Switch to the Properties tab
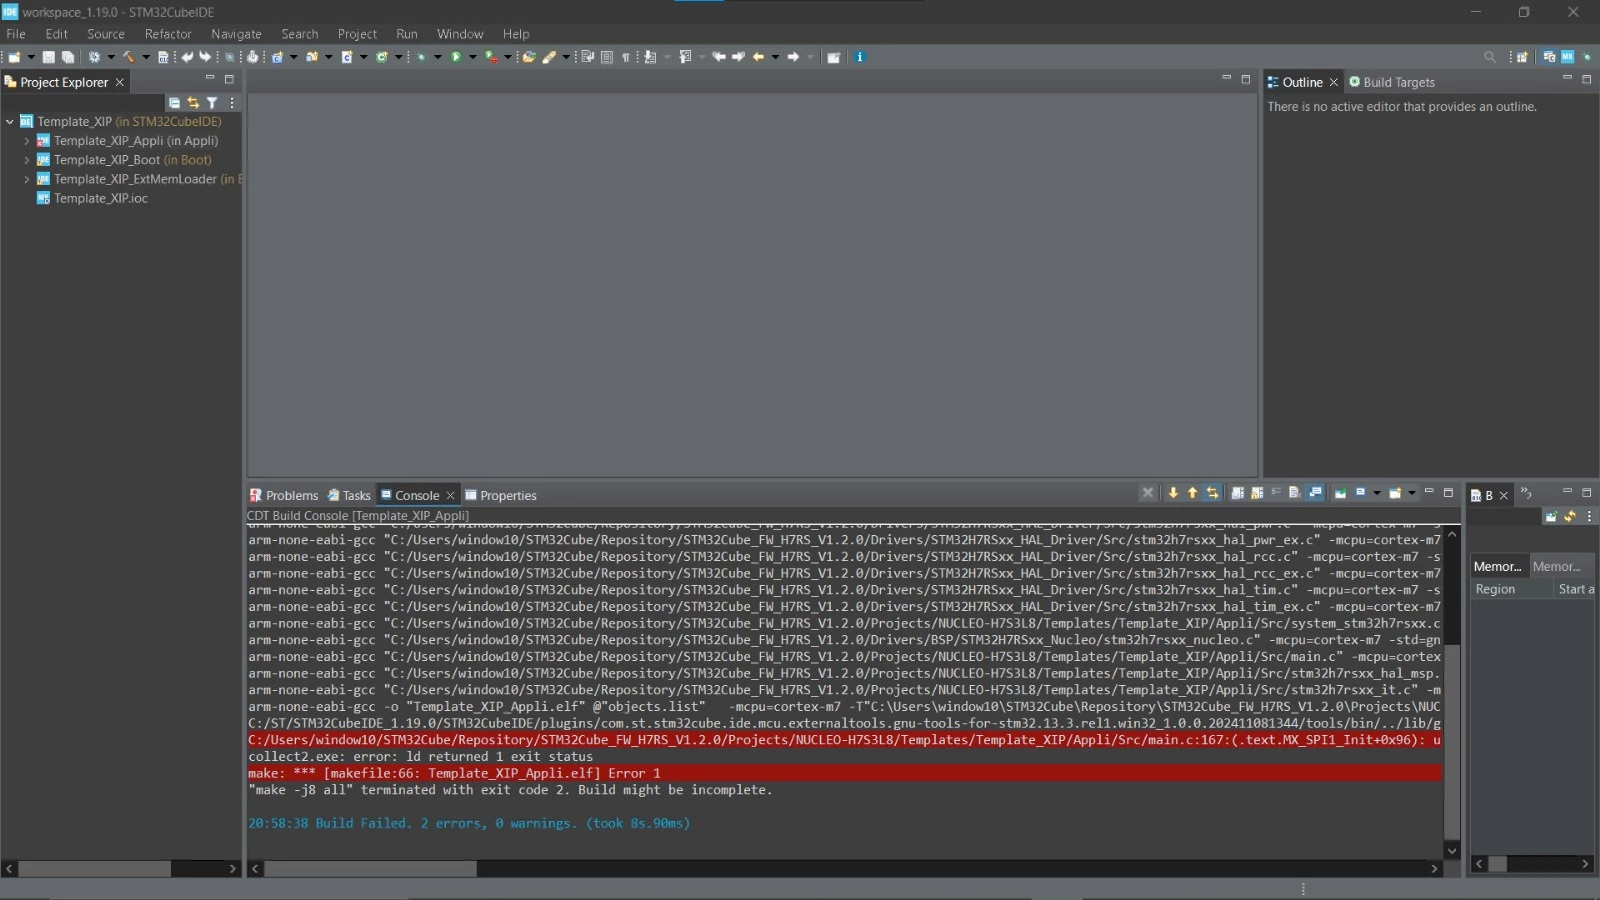 tap(501, 495)
